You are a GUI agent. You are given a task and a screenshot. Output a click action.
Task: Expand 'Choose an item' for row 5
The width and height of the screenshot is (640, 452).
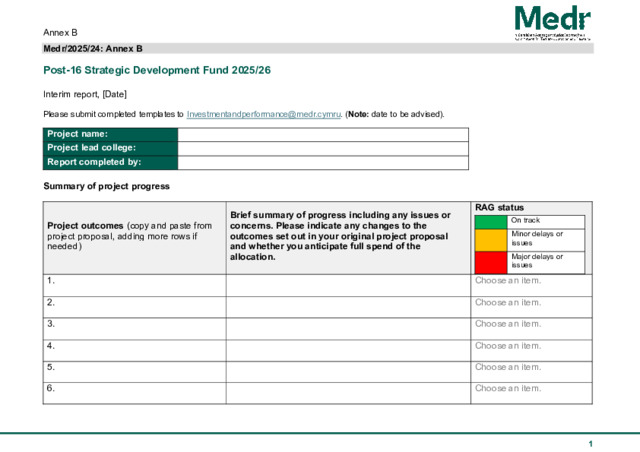point(508,367)
